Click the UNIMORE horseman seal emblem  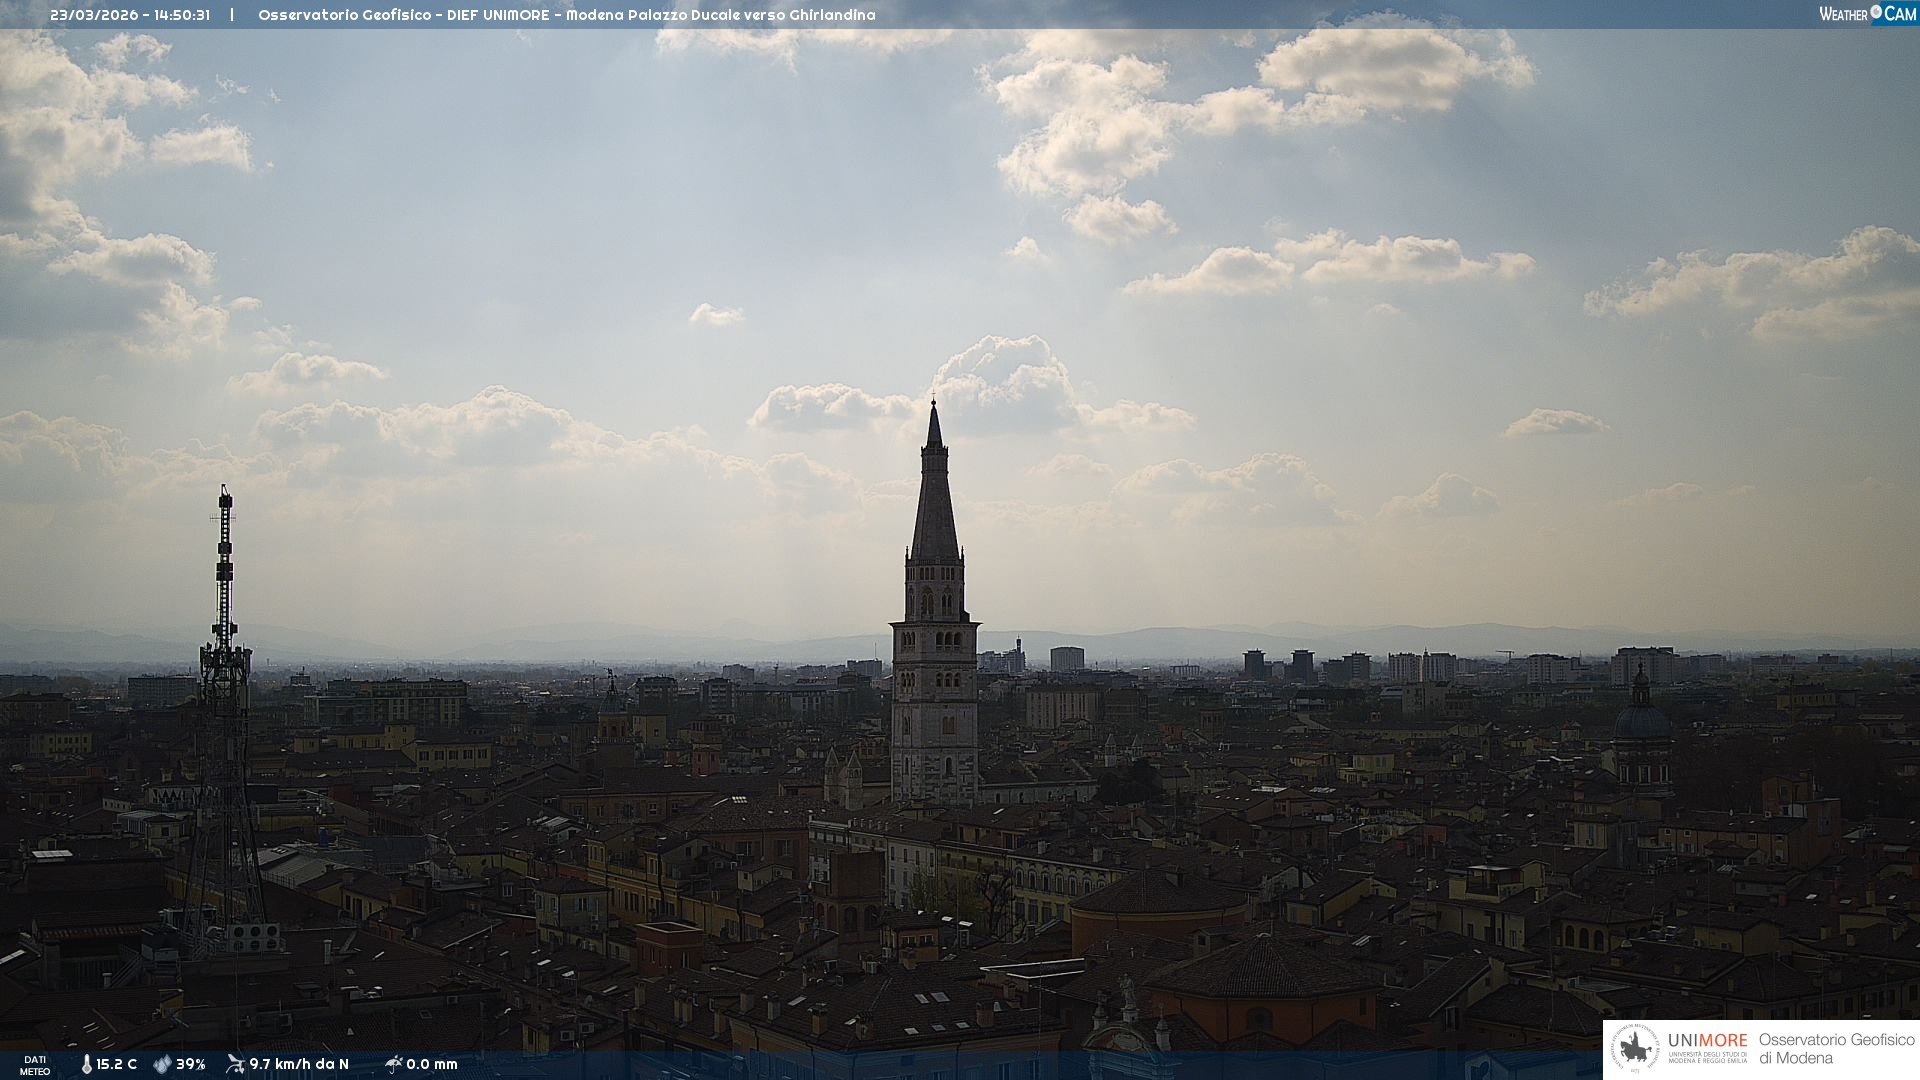[1635, 1049]
